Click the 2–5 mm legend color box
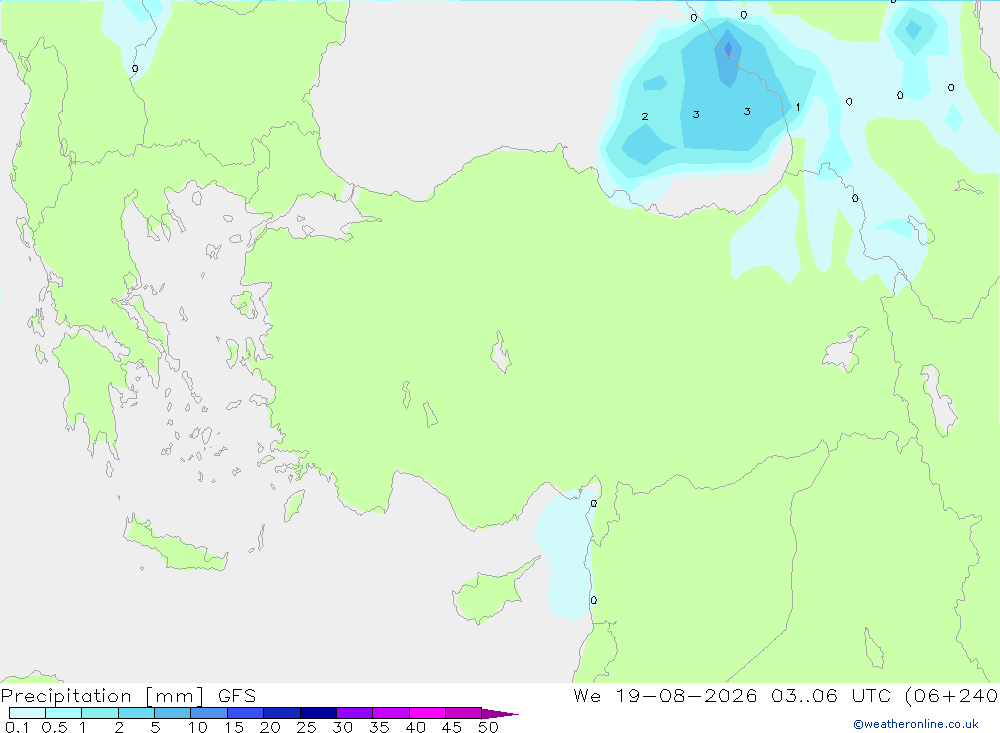The width and height of the screenshot is (1000, 733). point(136,713)
